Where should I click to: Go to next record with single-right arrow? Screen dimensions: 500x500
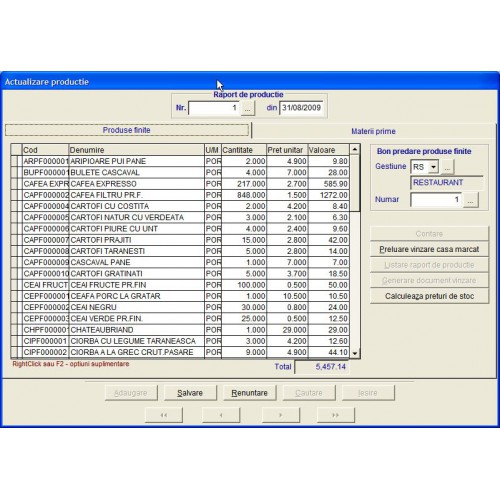coord(281,415)
